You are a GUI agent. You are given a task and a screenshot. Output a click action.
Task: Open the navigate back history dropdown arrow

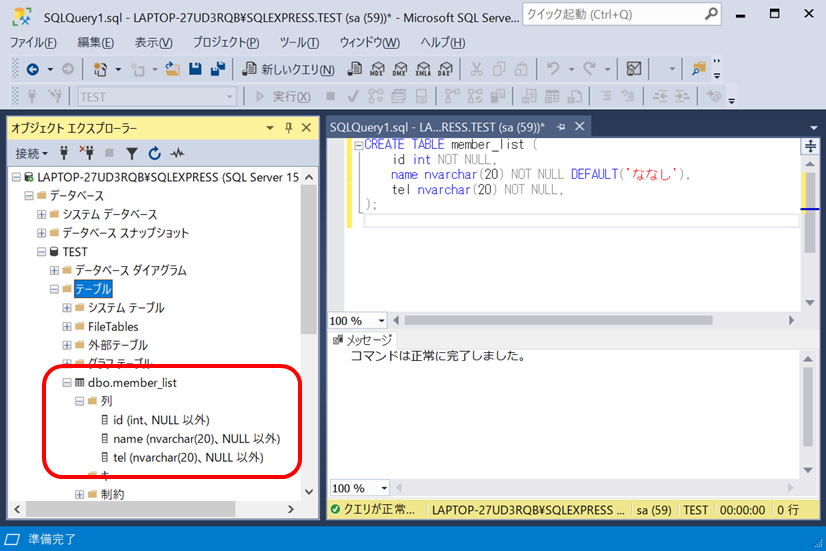pos(50,69)
